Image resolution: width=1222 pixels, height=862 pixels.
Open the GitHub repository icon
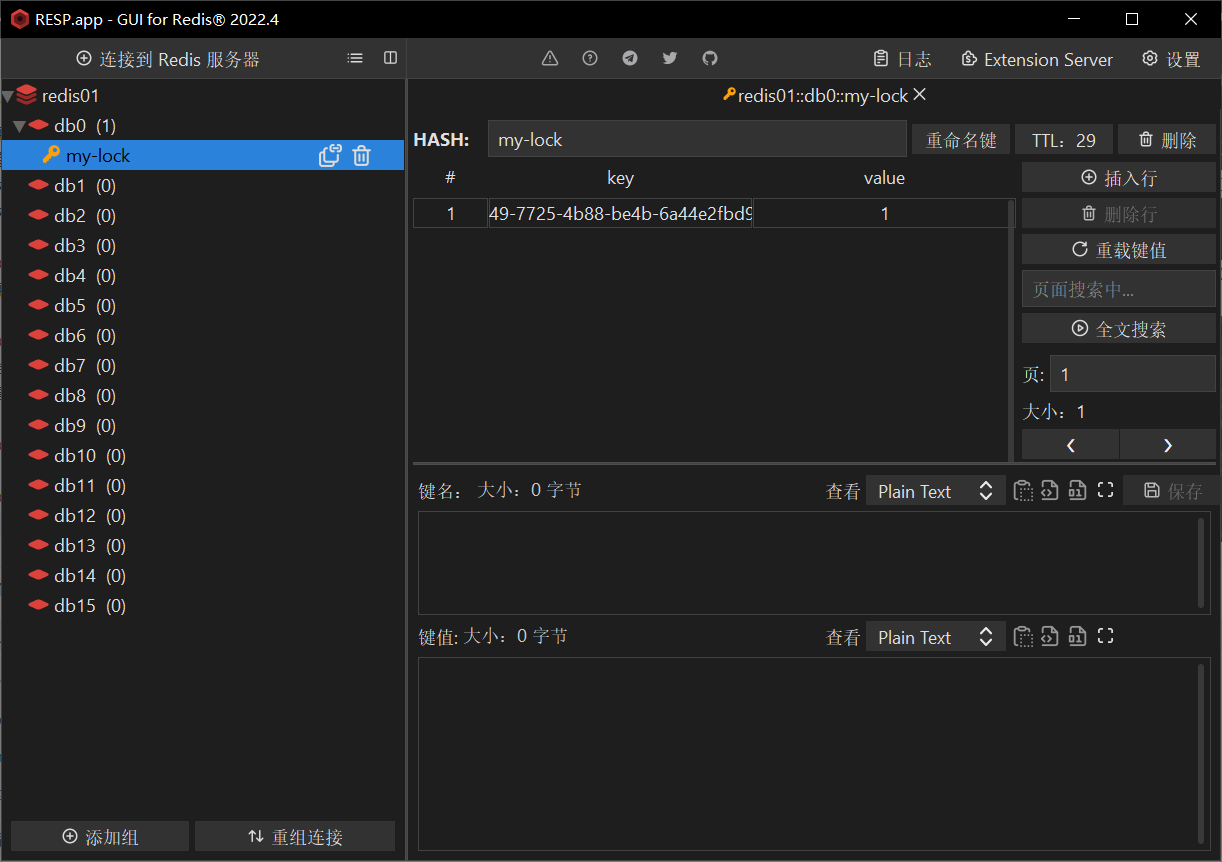(710, 59)
